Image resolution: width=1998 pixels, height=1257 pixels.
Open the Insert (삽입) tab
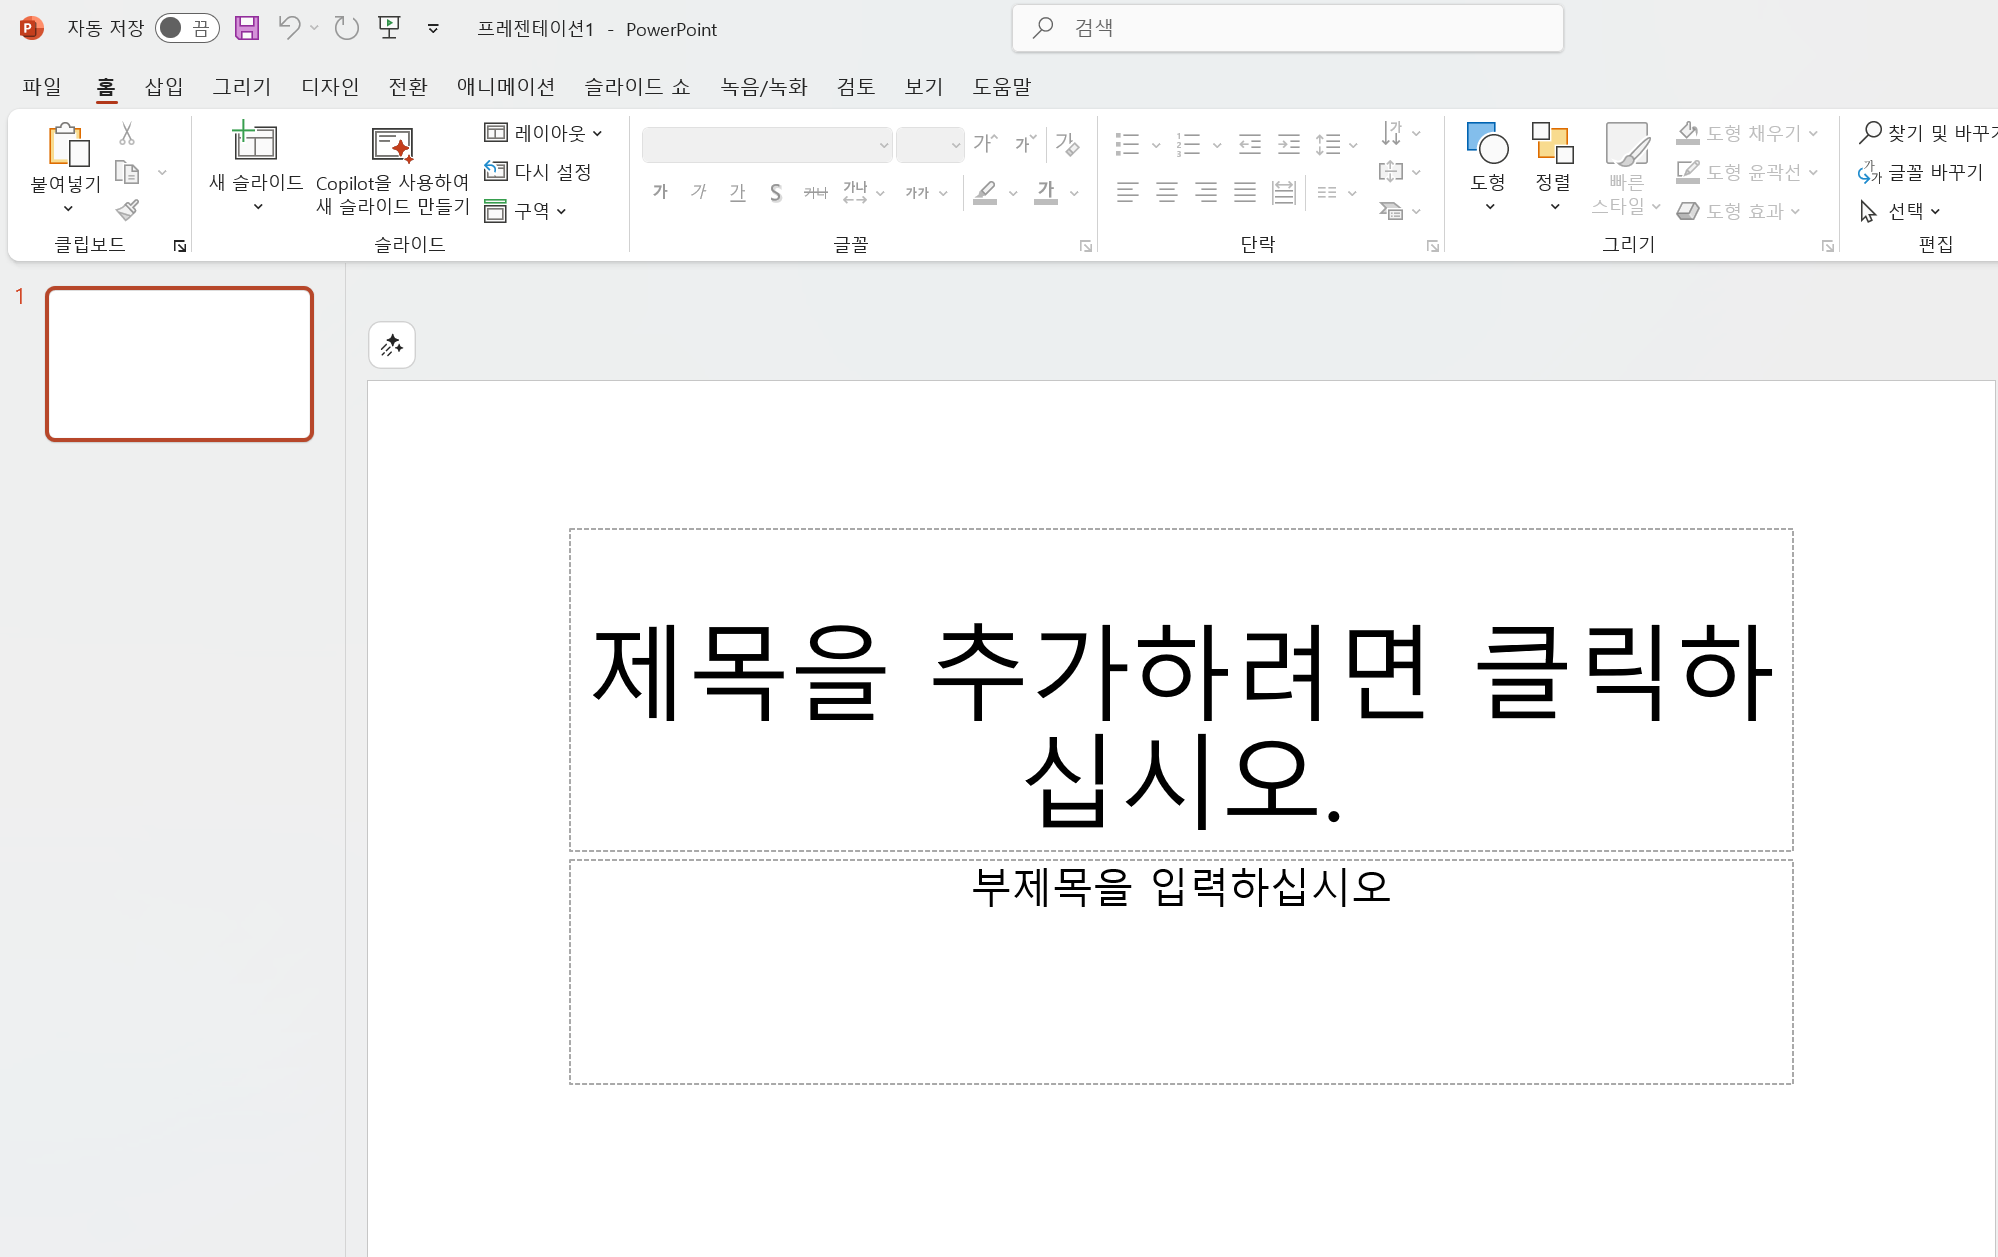click(x=164, y=87)
